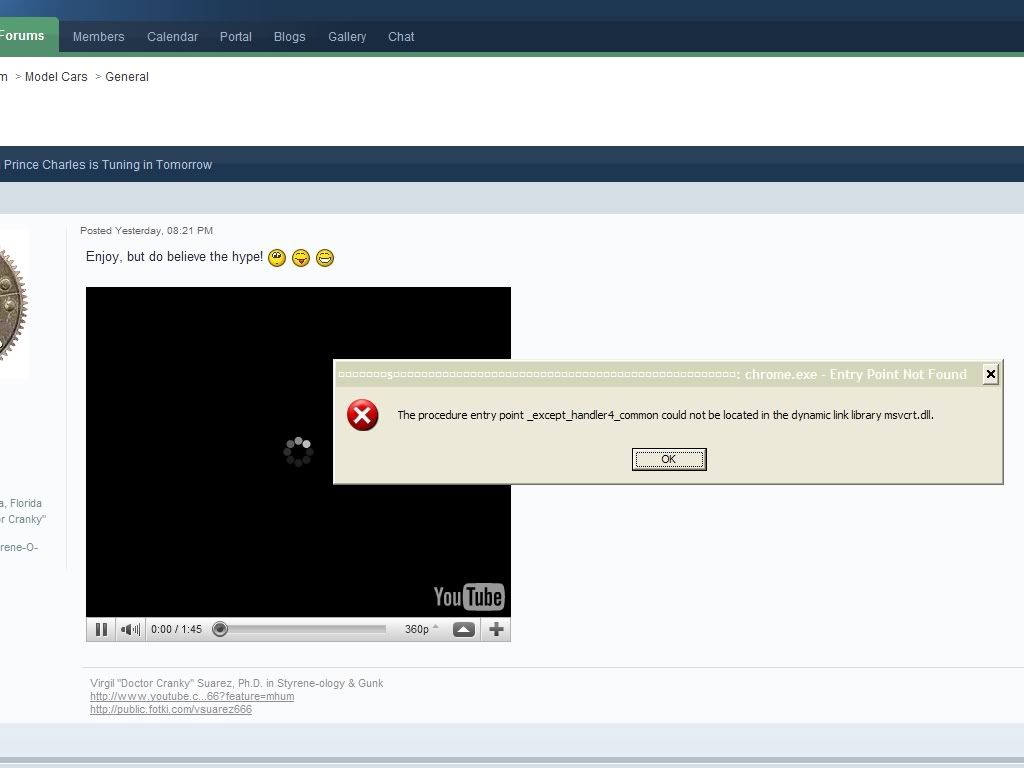Follow the General breadcrumb link
1024x768 pixels.
pos(127,76)
